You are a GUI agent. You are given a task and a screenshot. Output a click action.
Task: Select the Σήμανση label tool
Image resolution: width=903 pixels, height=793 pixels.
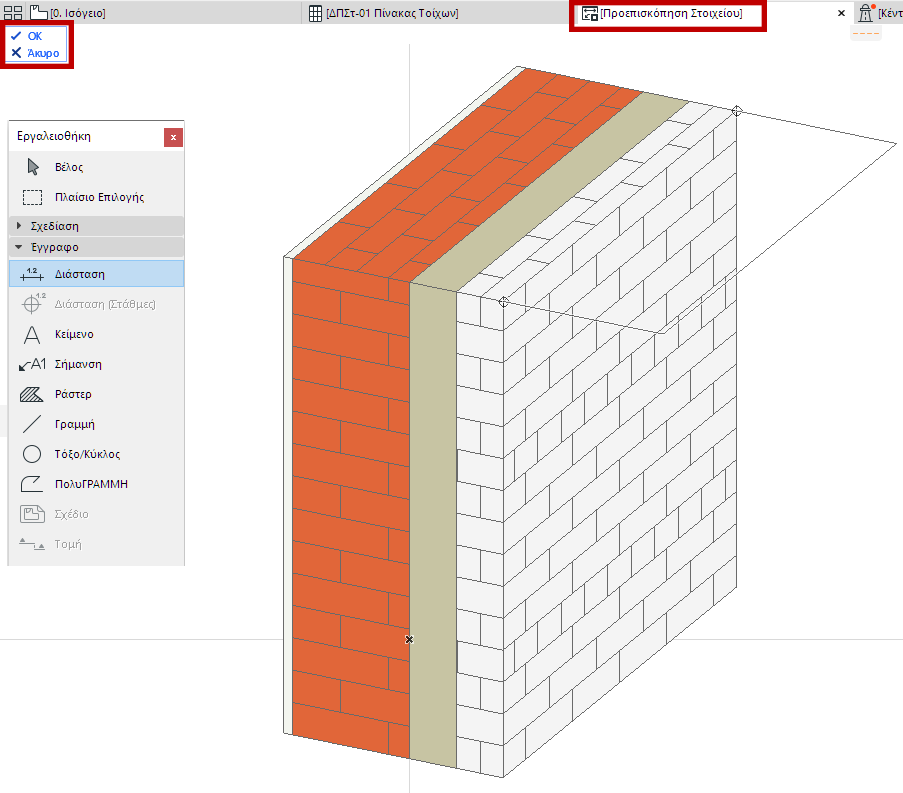tap(96, 364)
